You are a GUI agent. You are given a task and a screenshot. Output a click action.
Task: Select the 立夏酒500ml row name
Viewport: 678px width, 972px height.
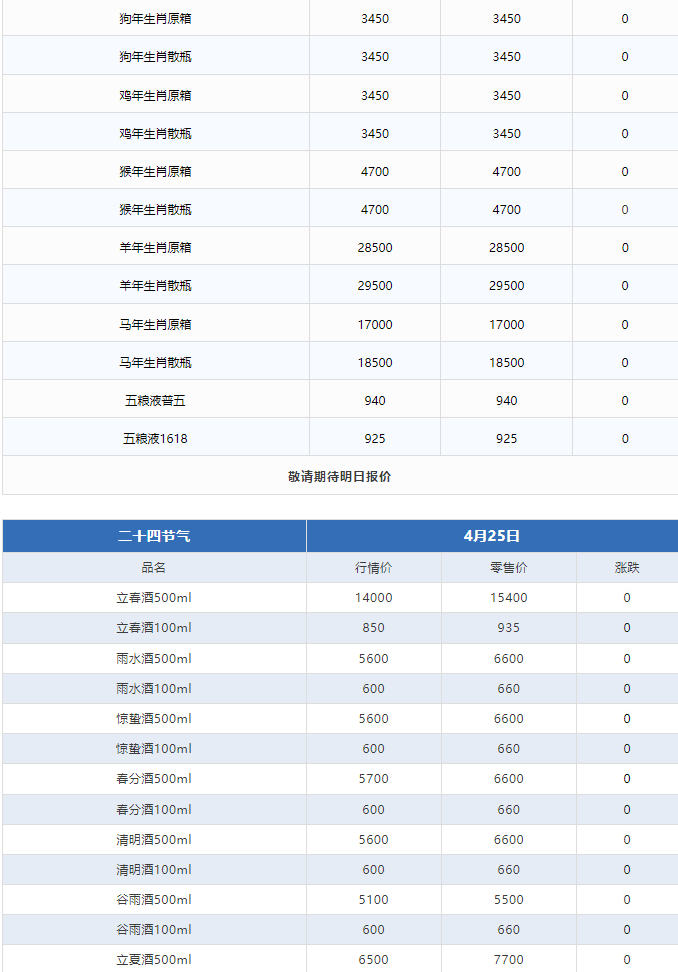[154, 960]
